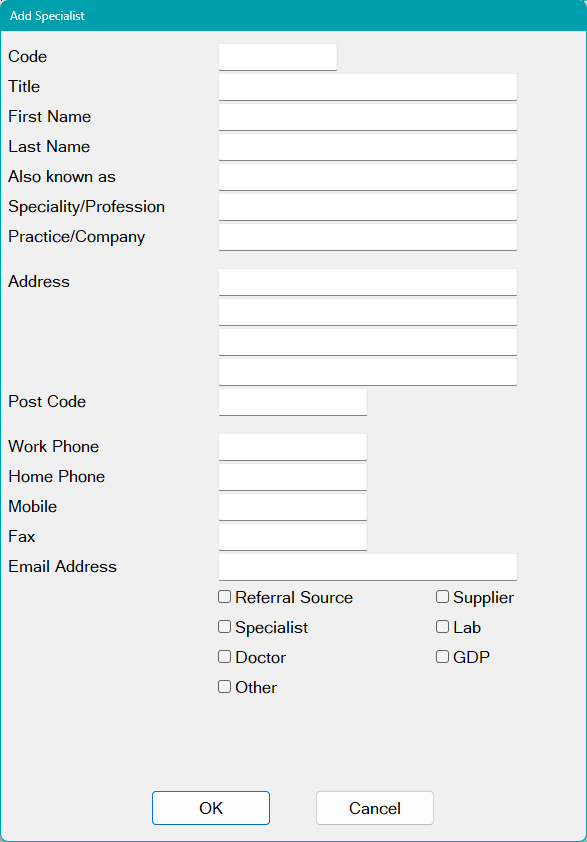This screenshot has height=842, width=587.
Task: Enable the Doctor checkbox
Action: [224, 657]
